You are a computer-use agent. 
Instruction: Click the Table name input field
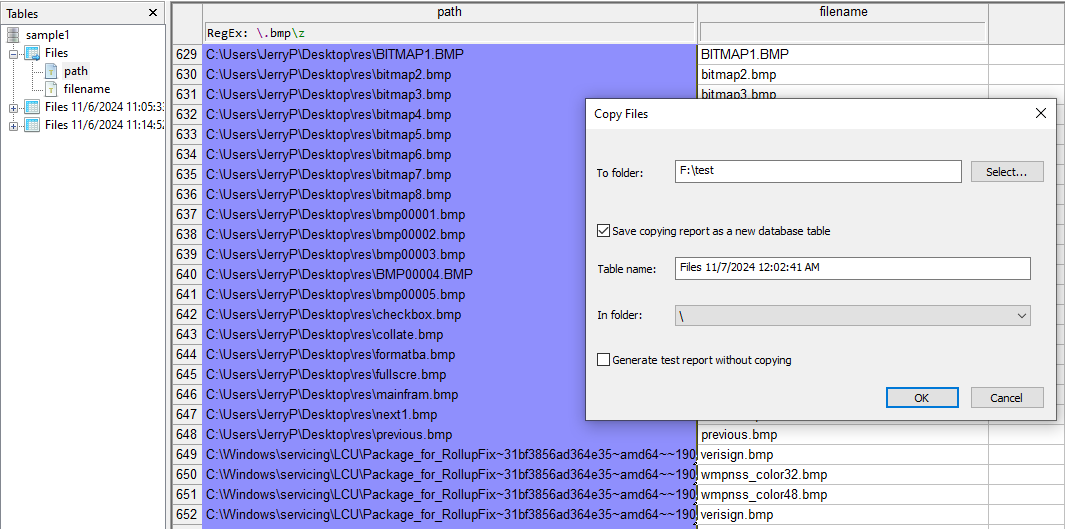pyautogui.click(x=852, y=268)
